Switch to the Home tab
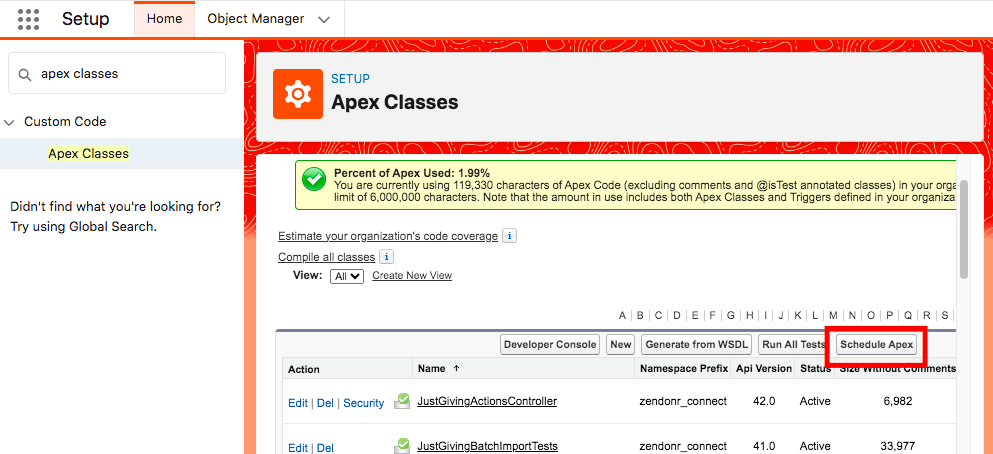The image size is (993, 454). pos(164,19)
